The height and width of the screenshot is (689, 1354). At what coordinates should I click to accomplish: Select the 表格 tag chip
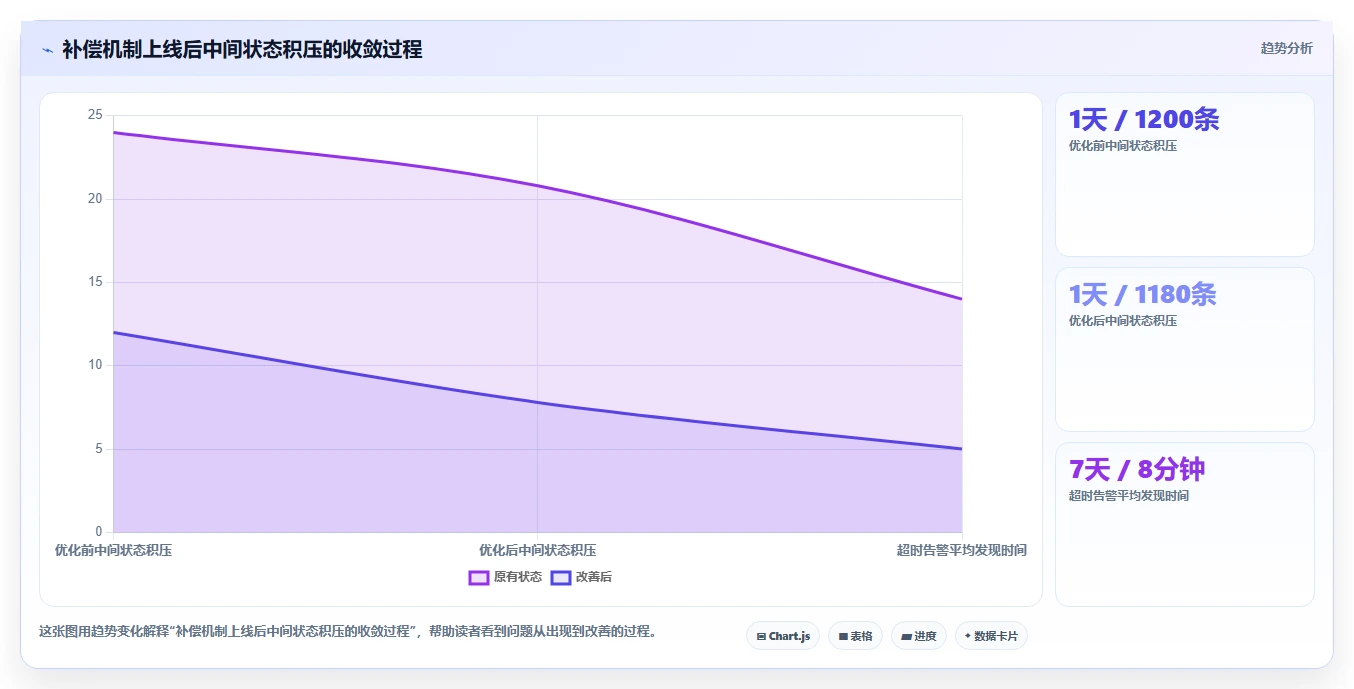point(855,636)
